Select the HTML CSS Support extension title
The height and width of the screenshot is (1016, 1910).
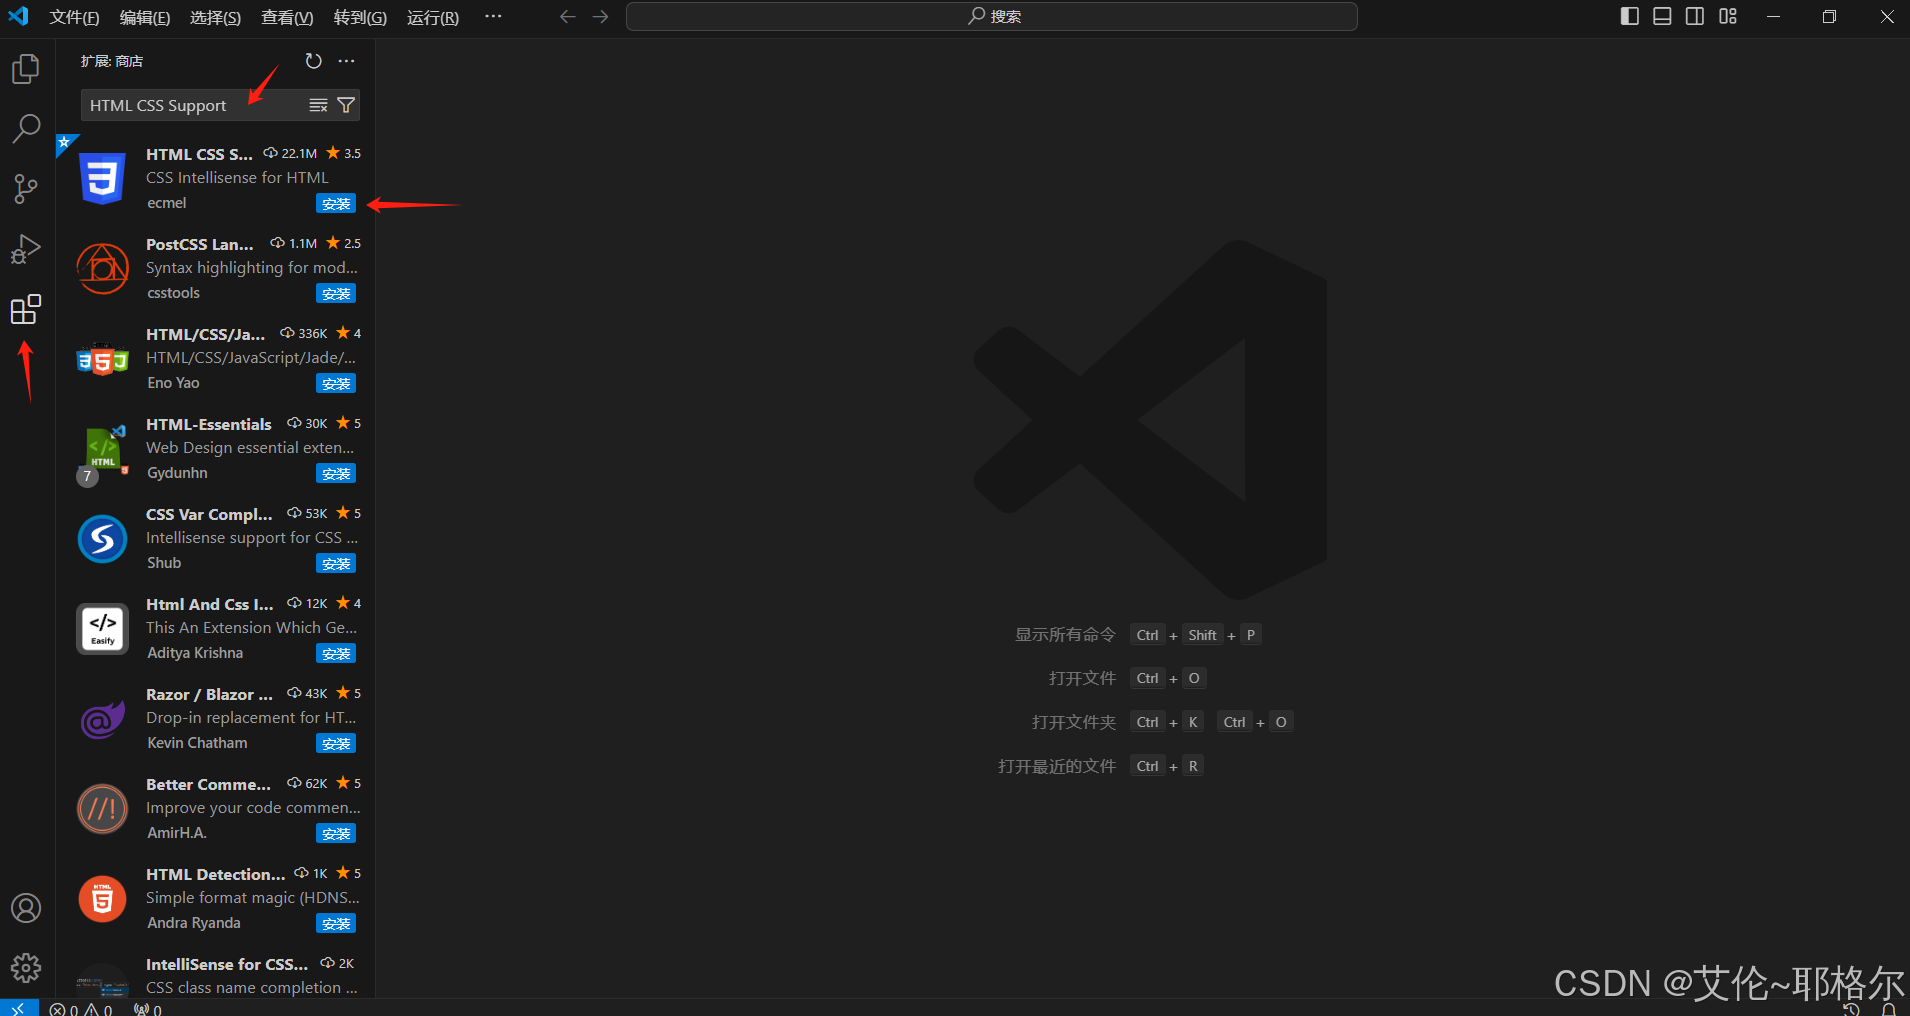[x=199, y=154]
